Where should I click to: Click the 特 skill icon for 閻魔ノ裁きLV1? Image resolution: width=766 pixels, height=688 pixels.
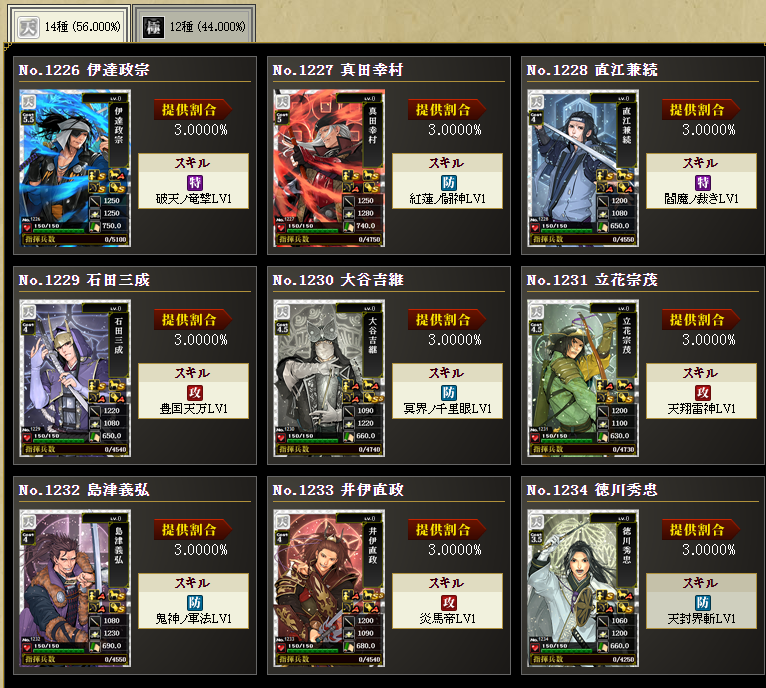tap(703, 183)
